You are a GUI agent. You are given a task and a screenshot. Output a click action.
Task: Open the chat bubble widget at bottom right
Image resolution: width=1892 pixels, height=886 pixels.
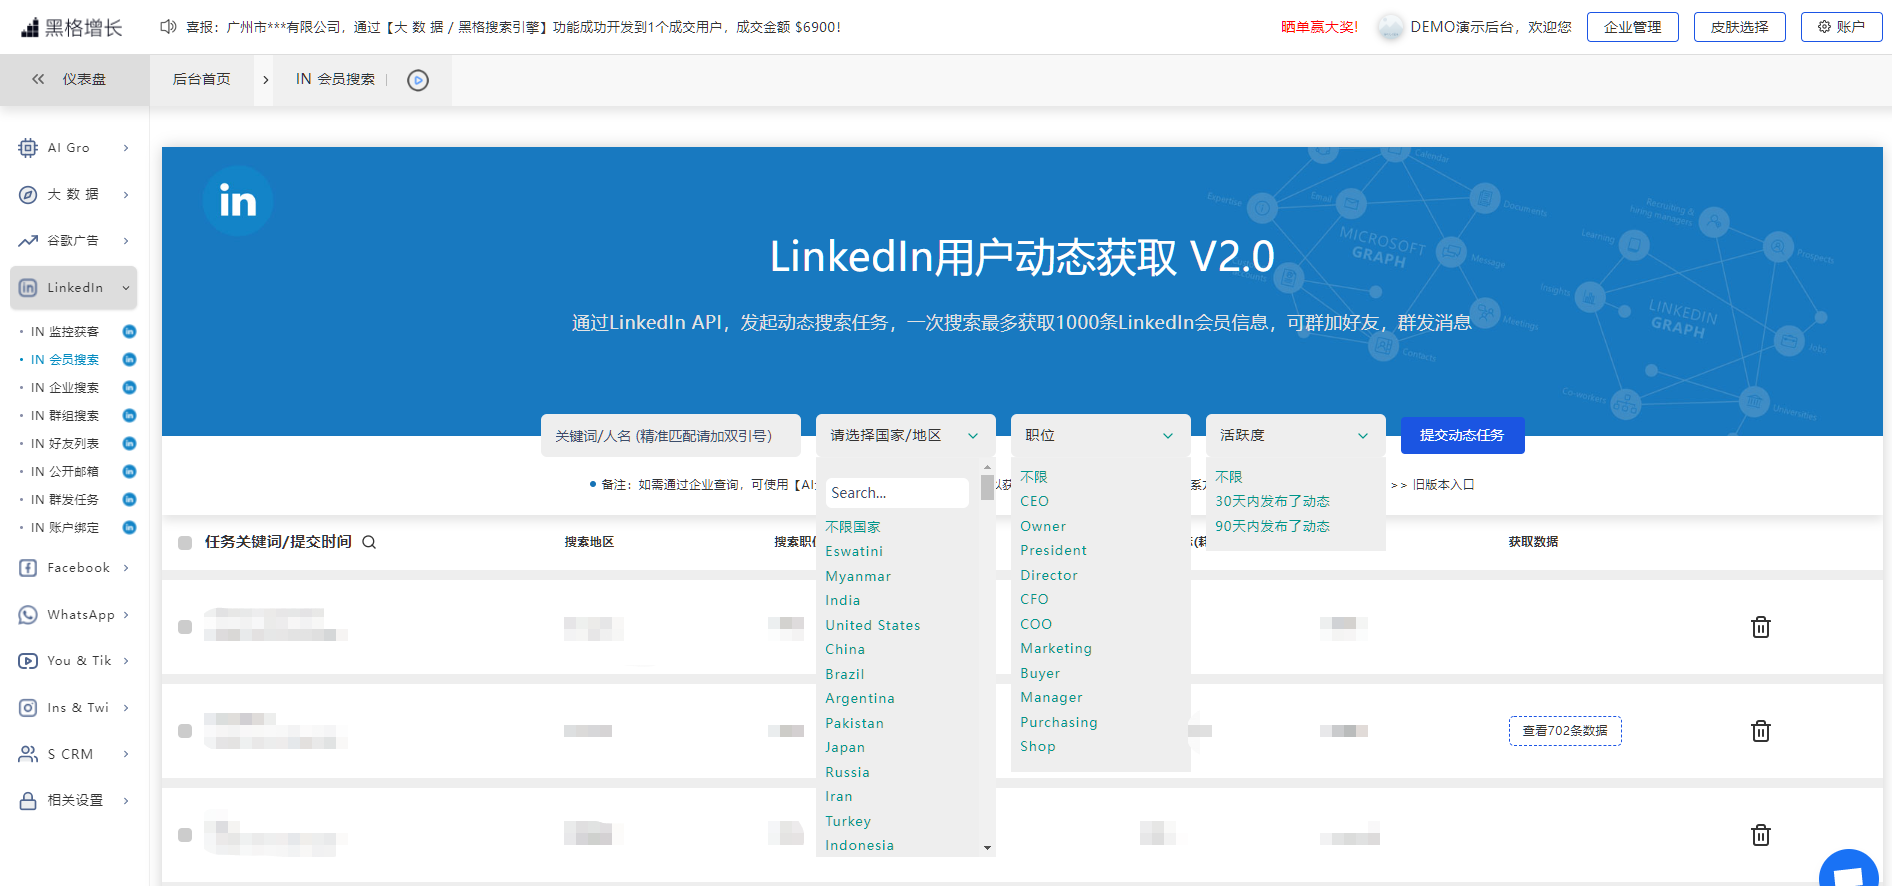pos(1848,870)
